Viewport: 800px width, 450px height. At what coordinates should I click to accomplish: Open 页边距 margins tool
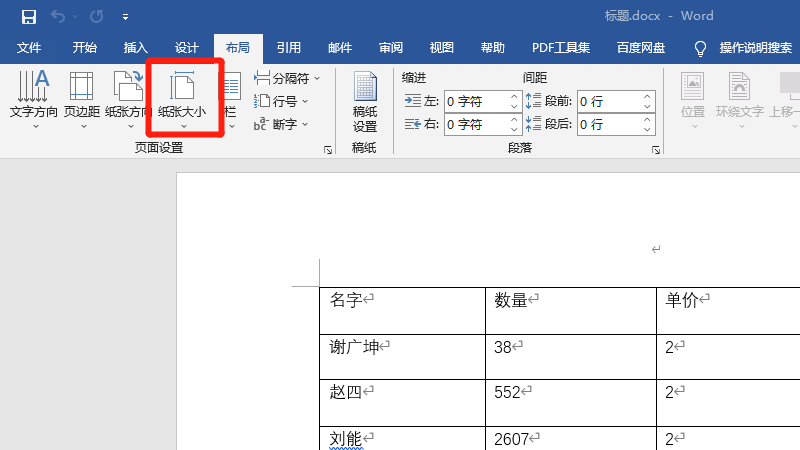(x=82, y=100)
